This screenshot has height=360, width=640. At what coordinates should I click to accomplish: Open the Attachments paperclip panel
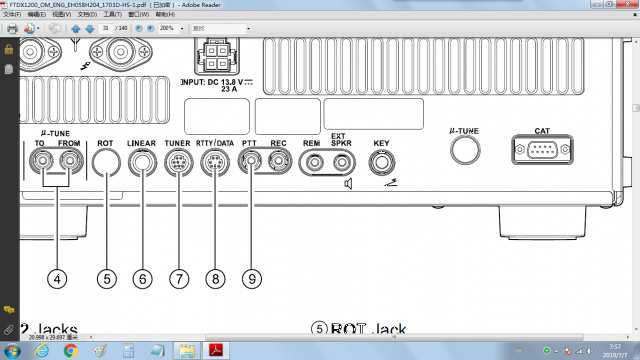9,330
